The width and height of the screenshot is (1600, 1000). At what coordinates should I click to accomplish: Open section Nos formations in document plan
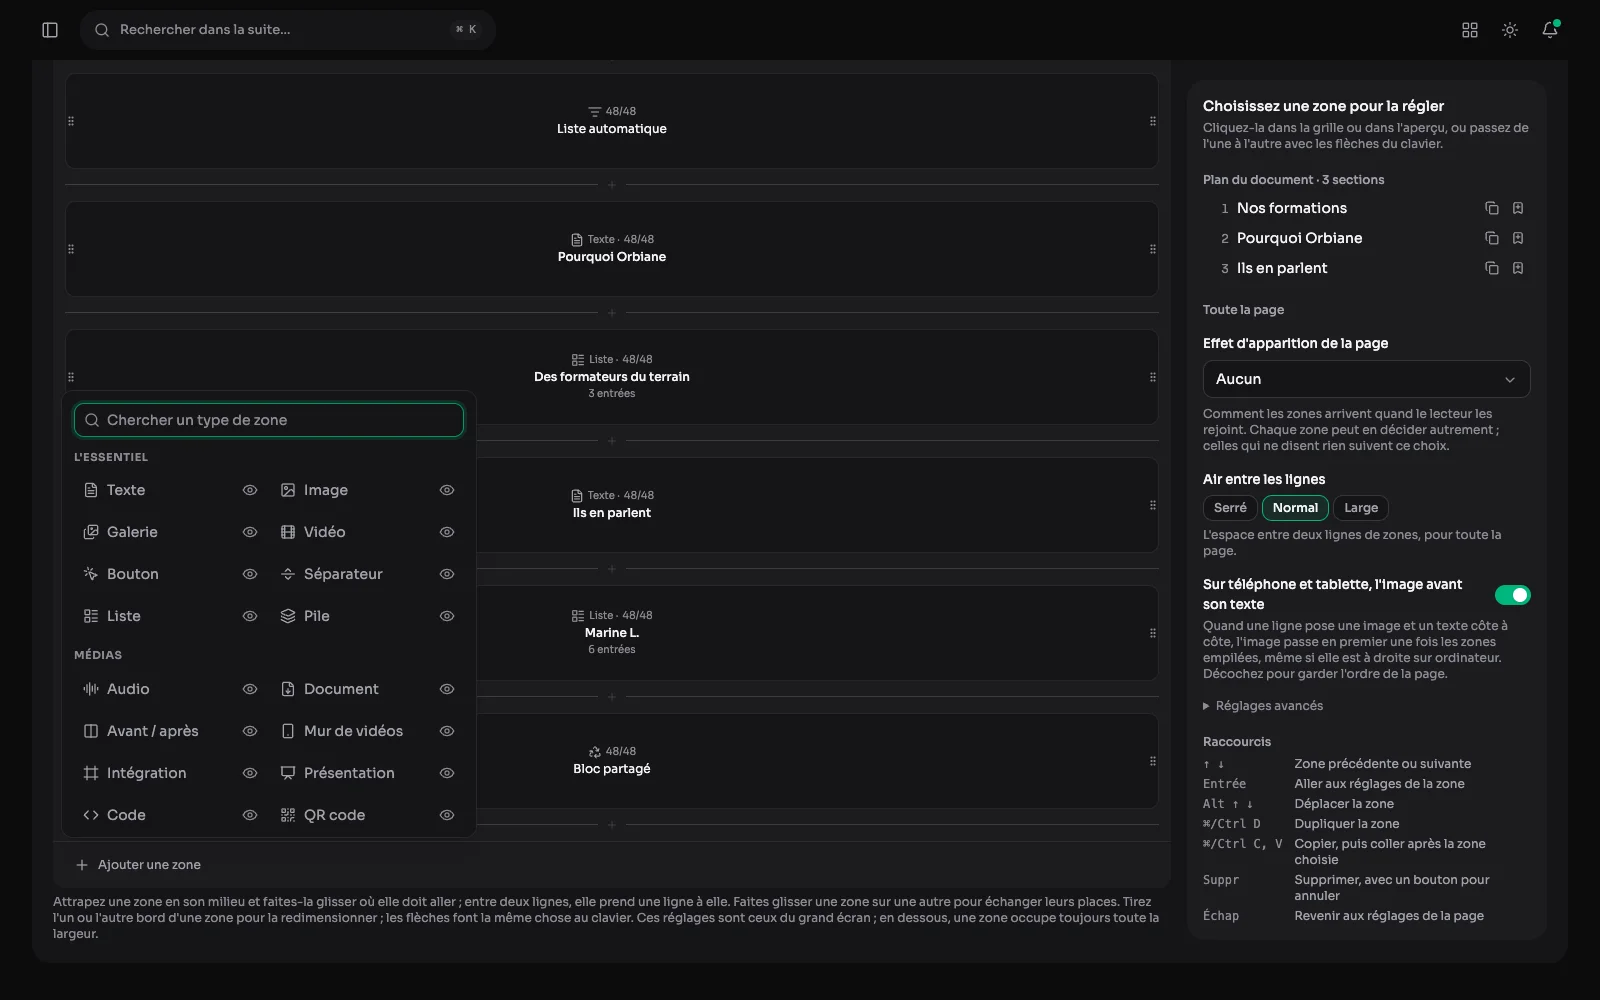(1292, 208)
